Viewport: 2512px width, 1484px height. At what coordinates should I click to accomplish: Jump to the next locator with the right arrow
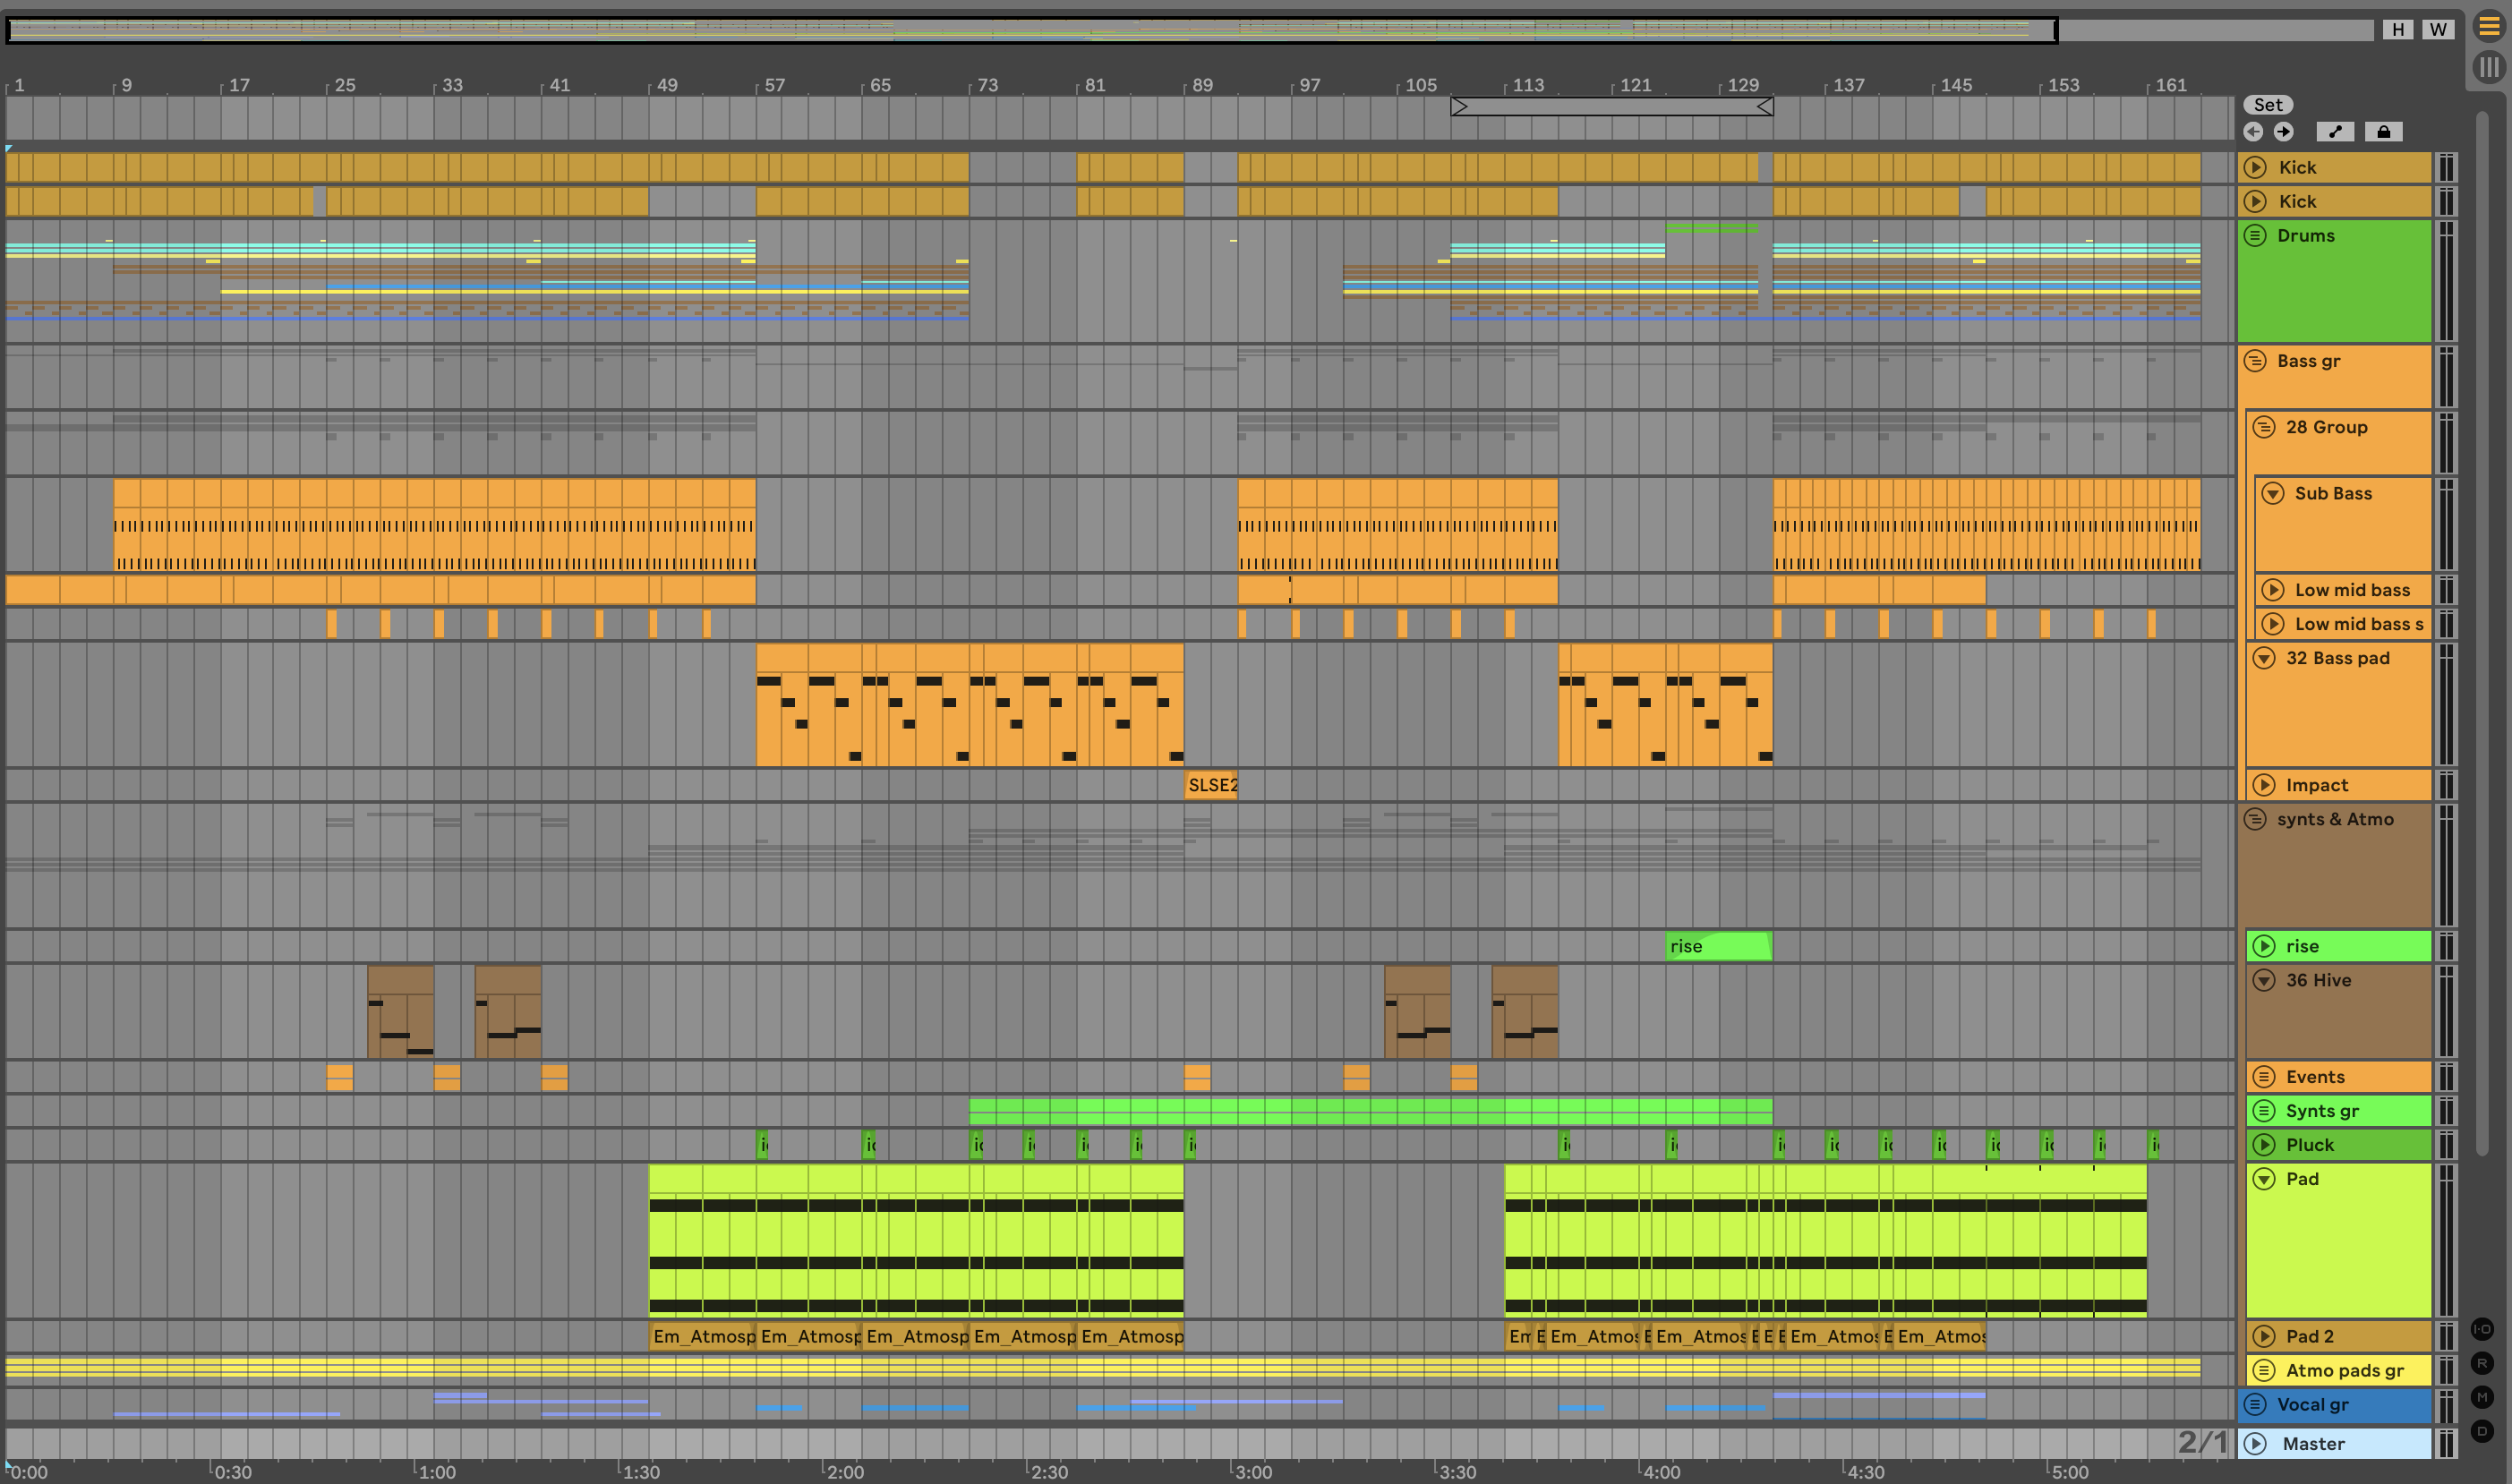coord(2283,132)
